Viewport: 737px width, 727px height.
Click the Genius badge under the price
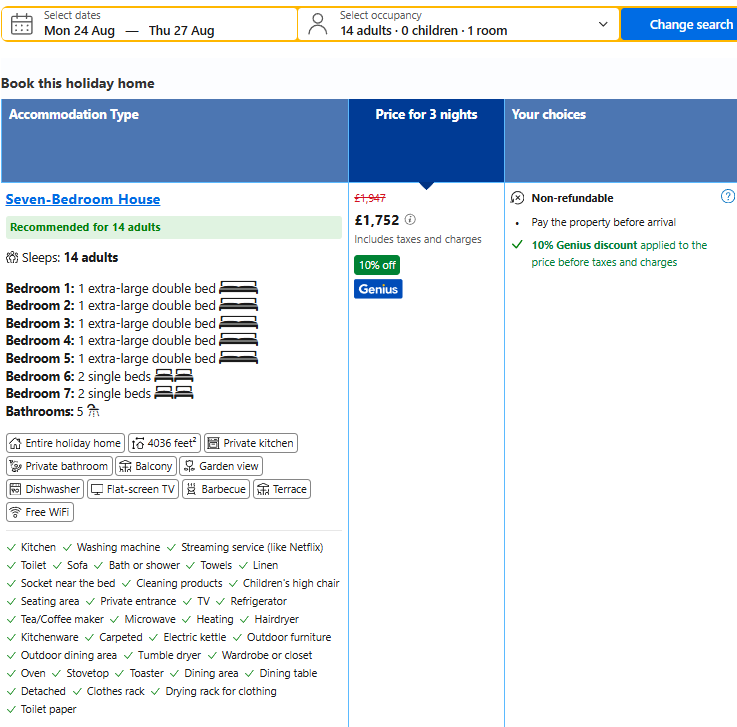(378, 289)
